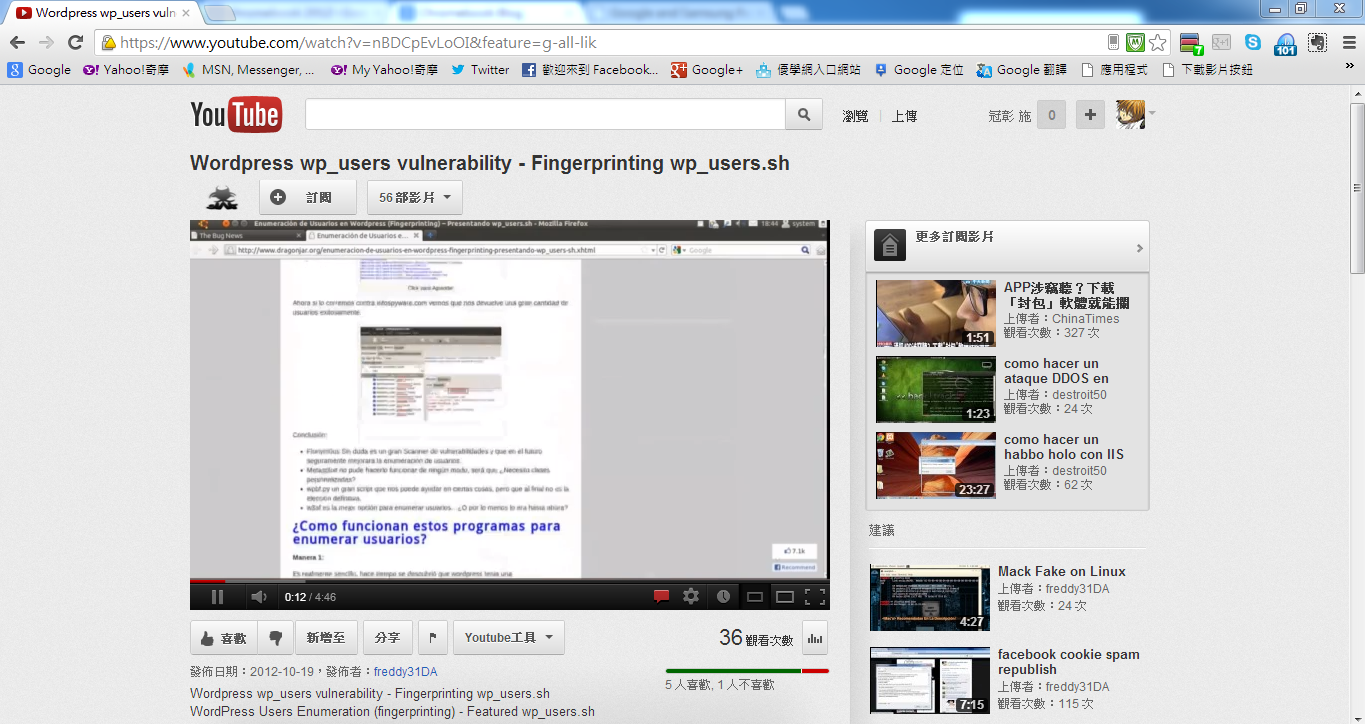Viewport: 1365px width, 724px height.
Task: Click the address bar URL
Action: (x=358, y=43)
